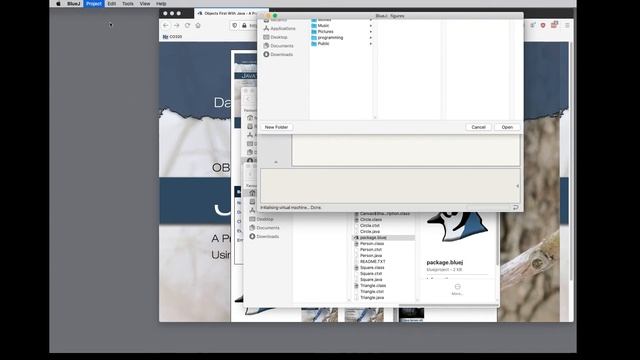This screenshot has width=640, height=360.
Task: Select Desktop in front dialog sidebar
Action: tap(276, 37)
